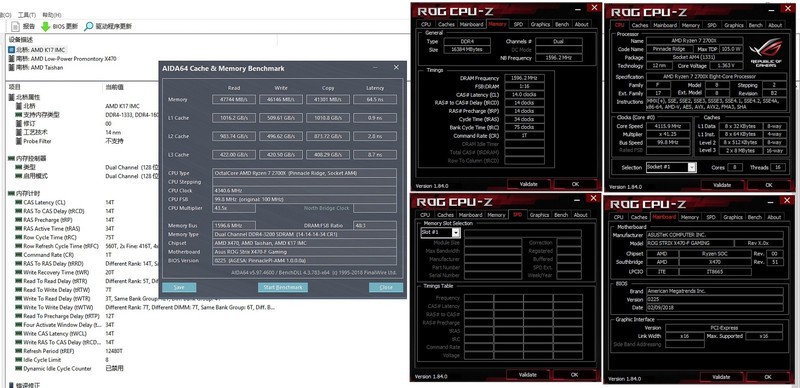Minimize the AIDA64 Cache & Memory Benchmark window
Screen dimensions: 800x388
pyautogui.click(x=376, y=67)
